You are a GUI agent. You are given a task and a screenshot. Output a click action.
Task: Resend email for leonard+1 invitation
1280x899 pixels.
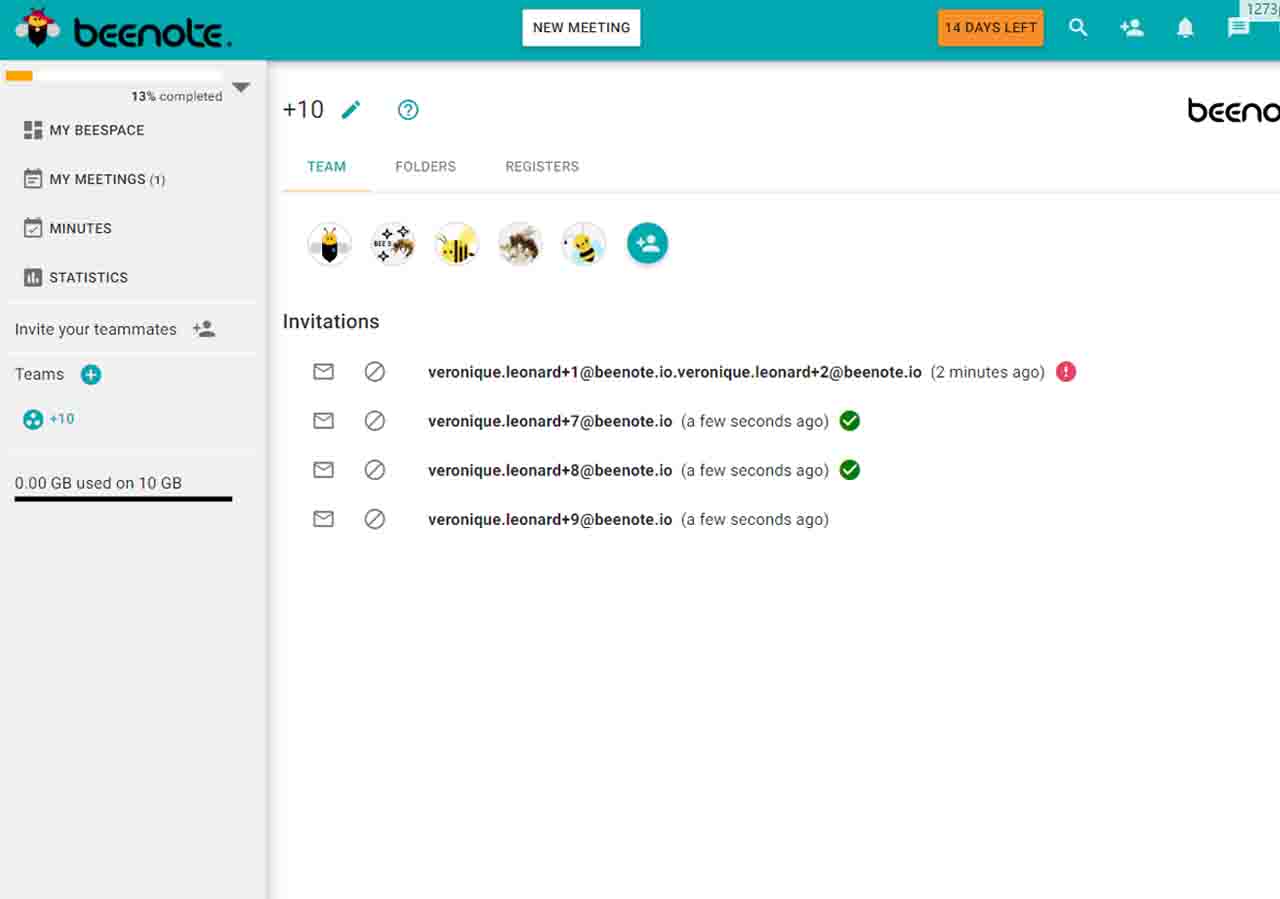[323, 372]
